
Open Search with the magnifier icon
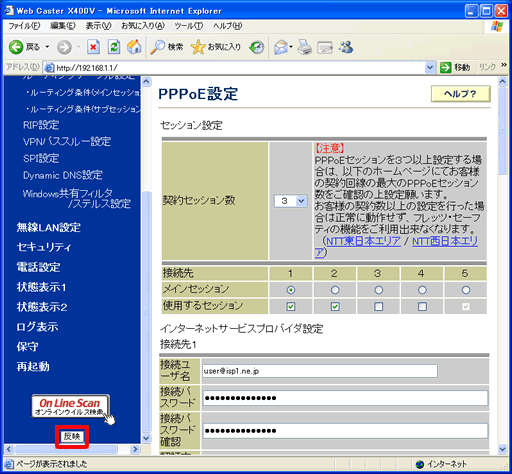click(x=166, y=47)
